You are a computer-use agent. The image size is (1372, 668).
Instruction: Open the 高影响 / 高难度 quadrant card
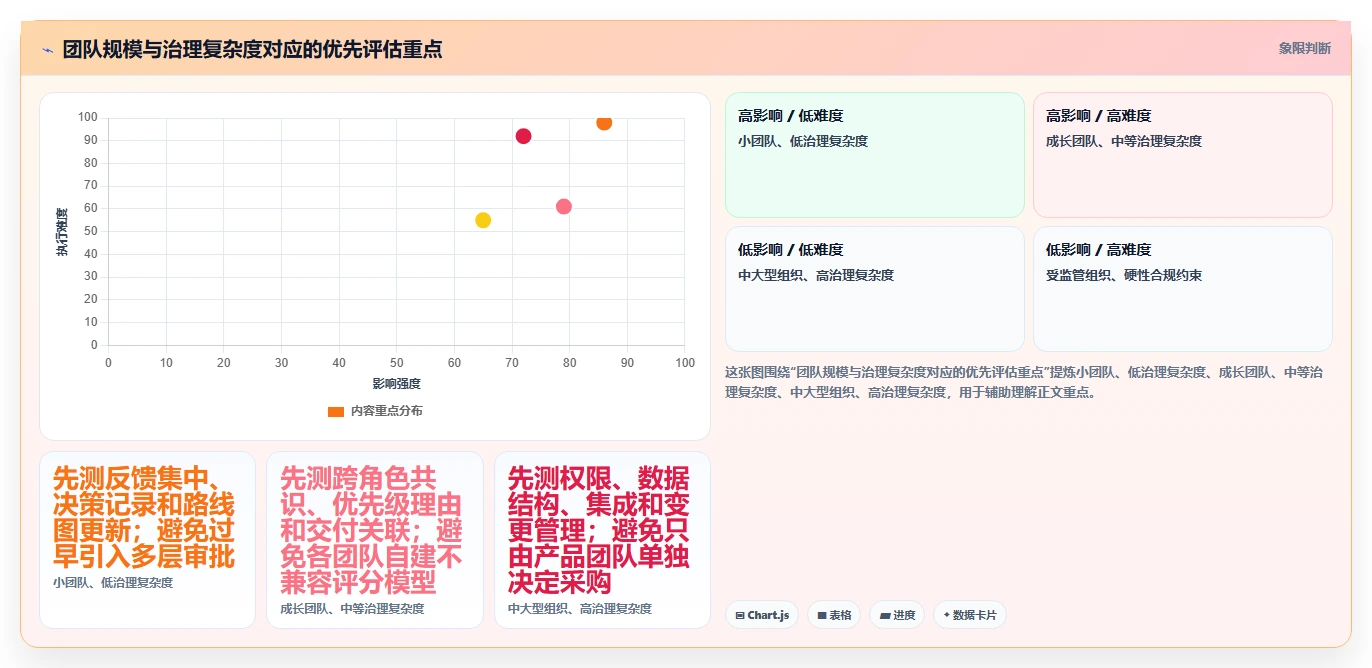click(1183, 155)
